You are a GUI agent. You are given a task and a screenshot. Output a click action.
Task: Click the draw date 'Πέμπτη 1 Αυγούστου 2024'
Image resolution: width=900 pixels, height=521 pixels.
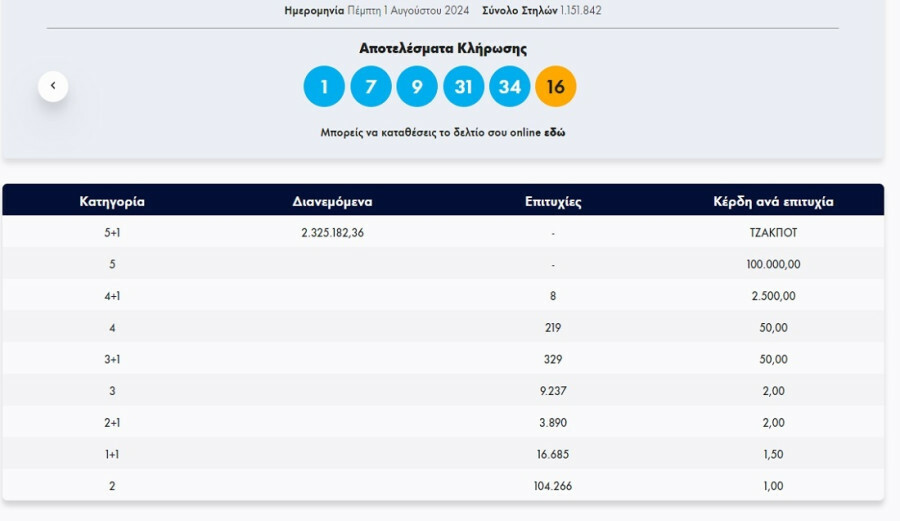tap(408, 11)
